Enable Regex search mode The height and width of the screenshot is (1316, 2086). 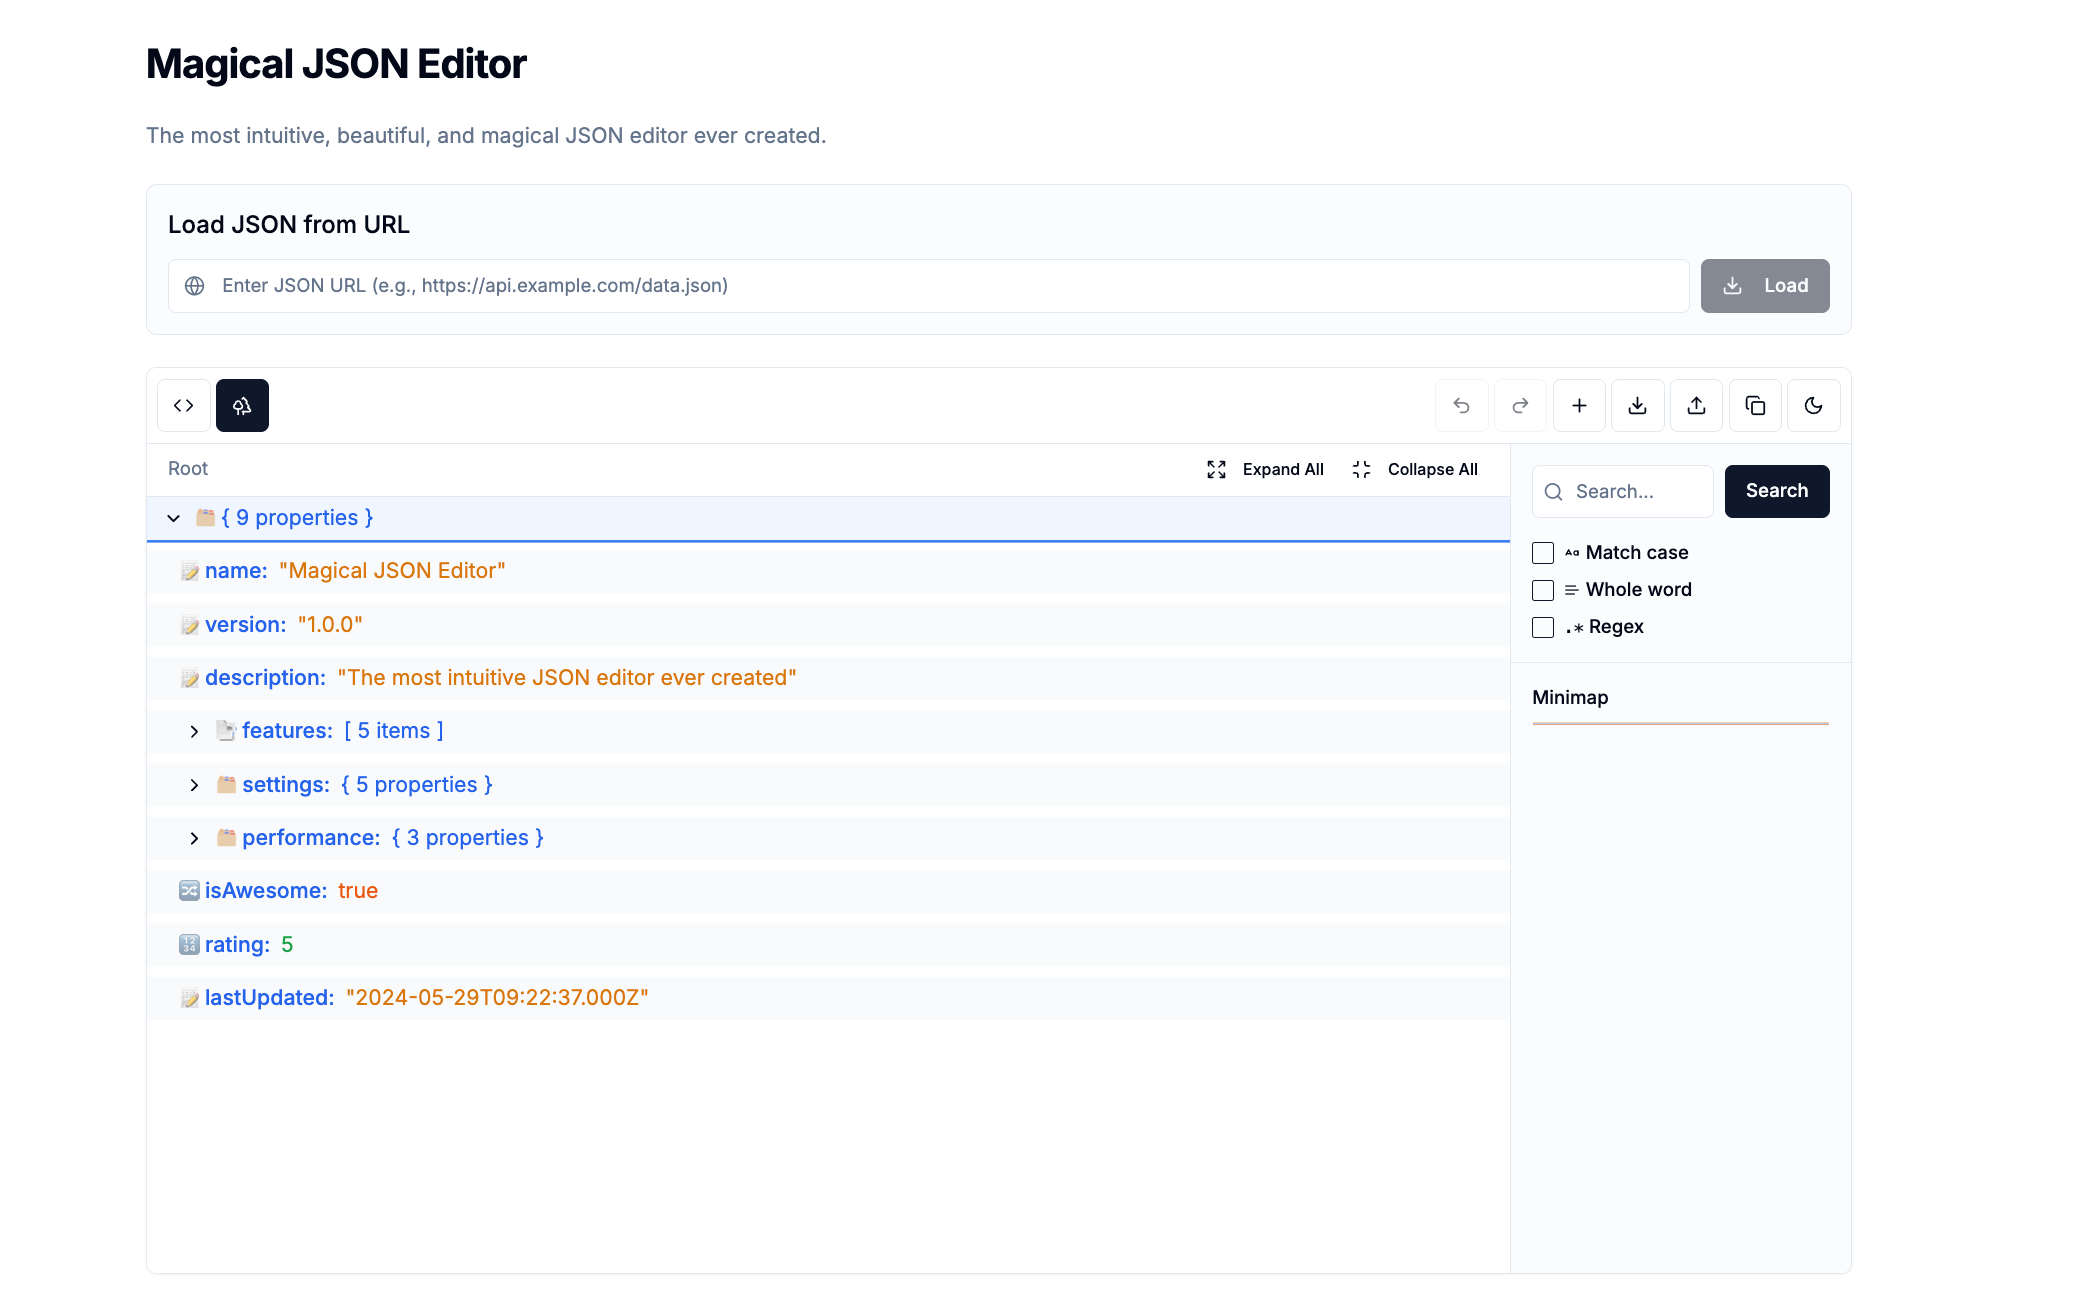click(1542, 627)
